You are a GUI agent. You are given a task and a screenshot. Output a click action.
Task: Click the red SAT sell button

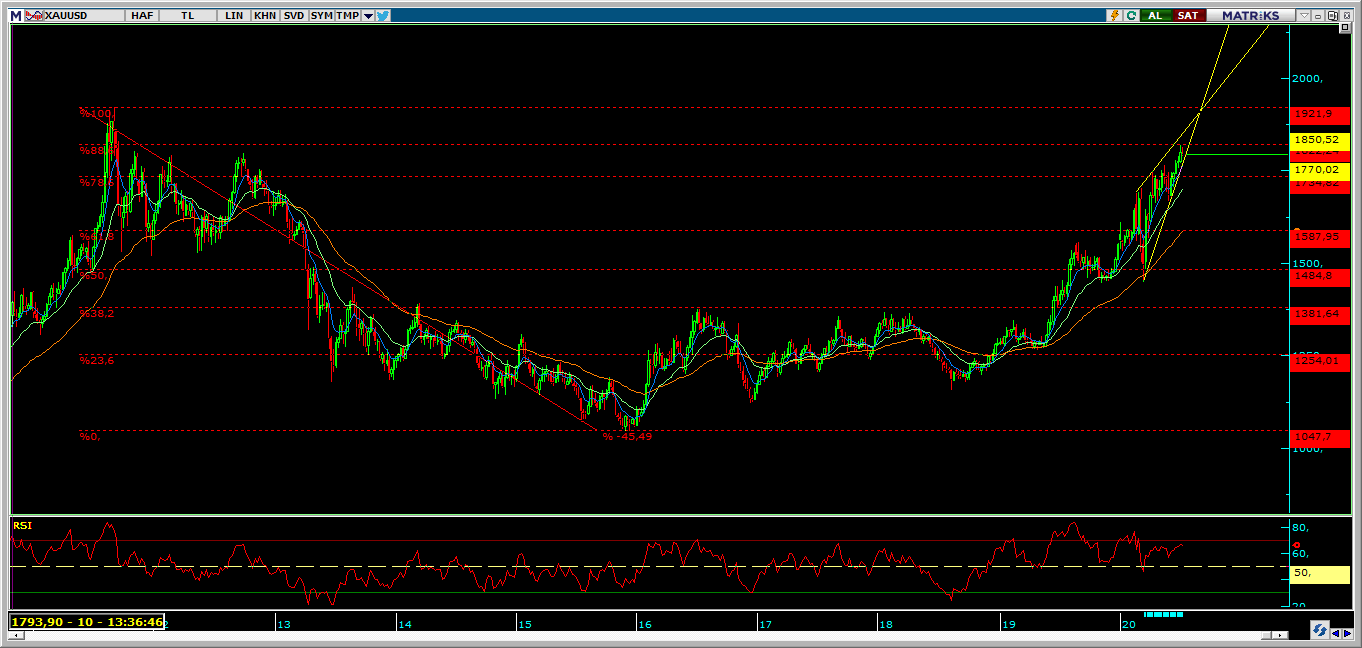1187,15
